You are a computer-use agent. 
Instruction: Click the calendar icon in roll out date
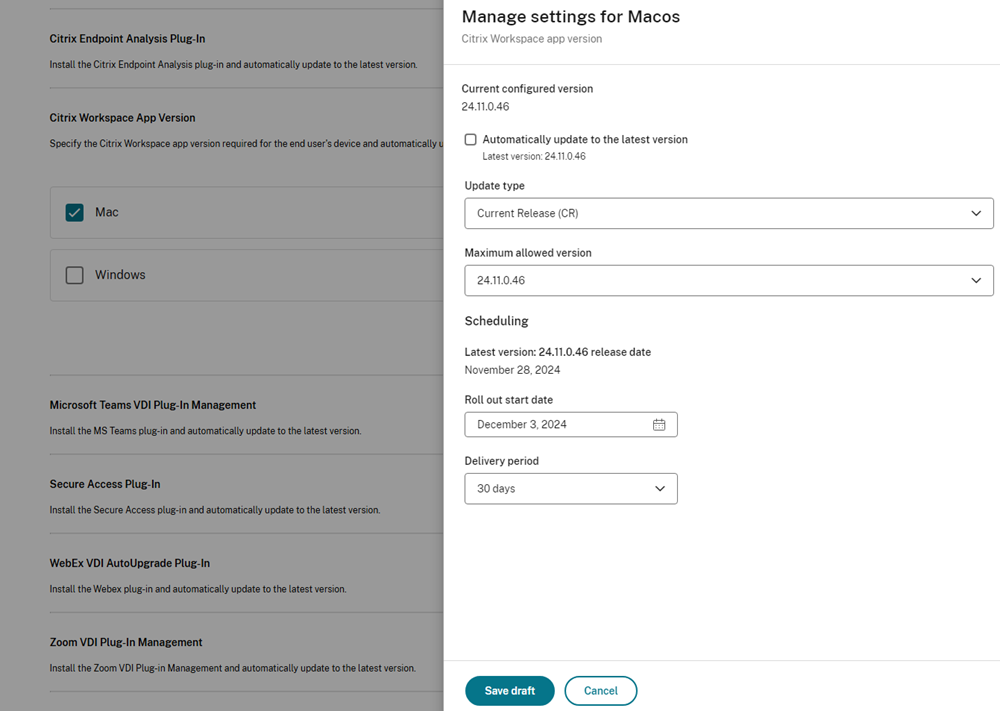(x=659, y=425)
